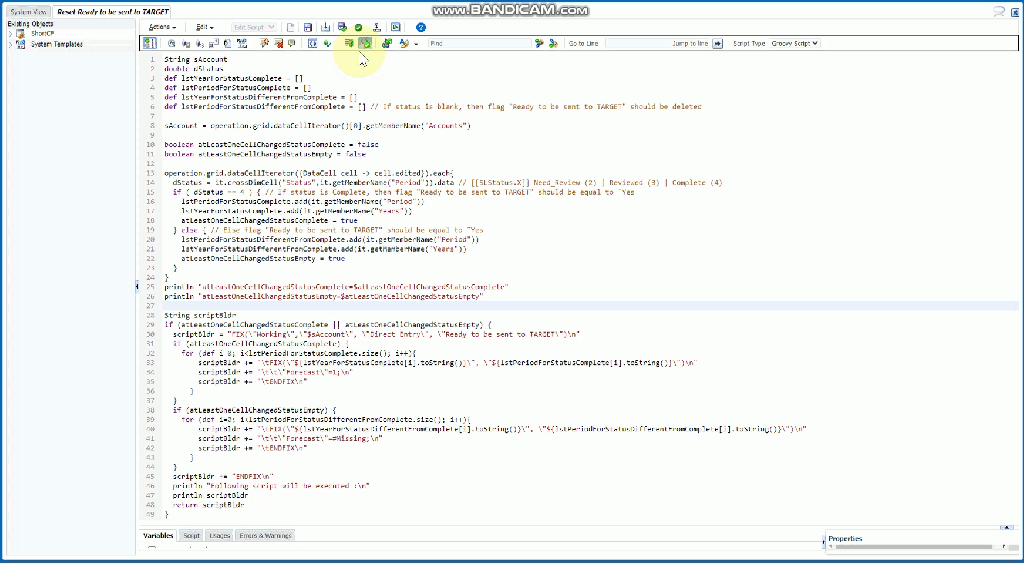
Task: Click the grid icon before the pin icons
Action: point(242,44)
